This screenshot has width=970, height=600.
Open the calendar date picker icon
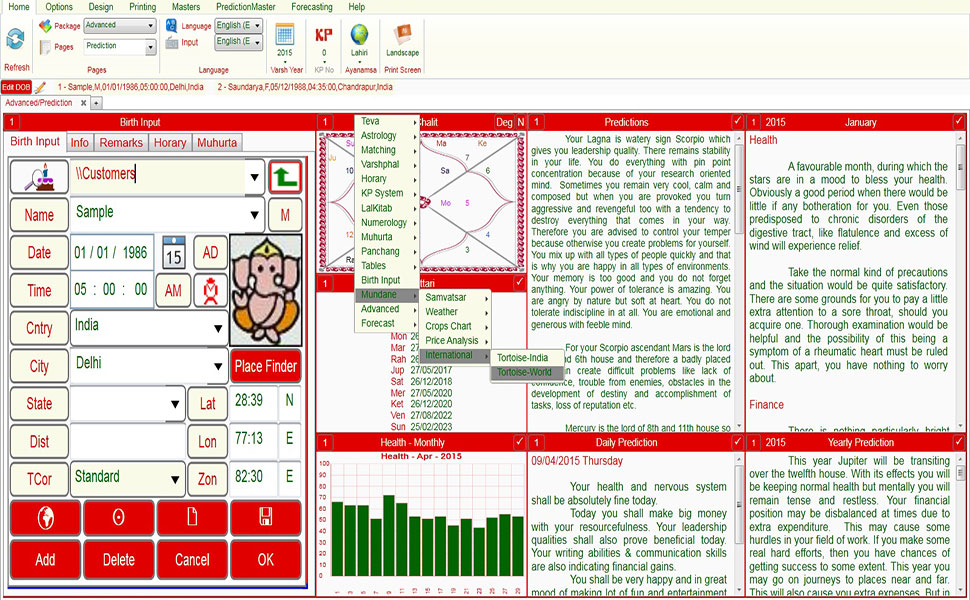[x=174, y=252]
